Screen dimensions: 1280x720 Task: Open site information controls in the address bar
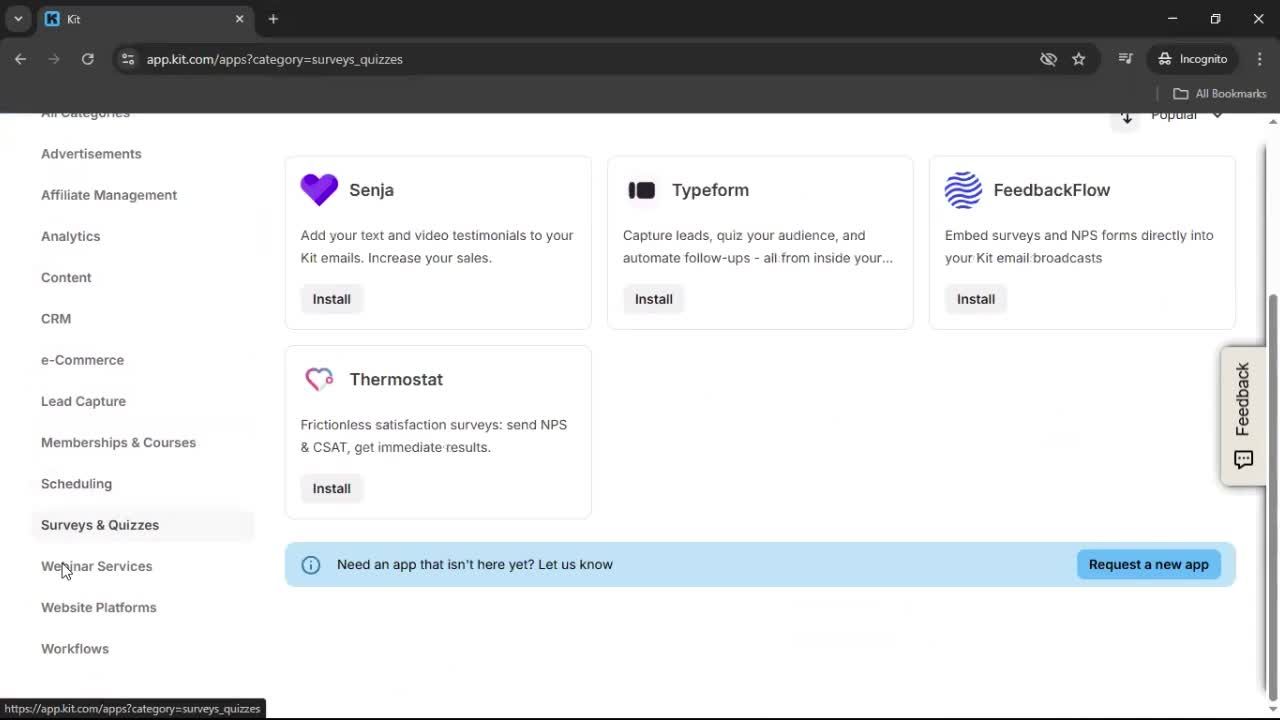pos(128,59)
